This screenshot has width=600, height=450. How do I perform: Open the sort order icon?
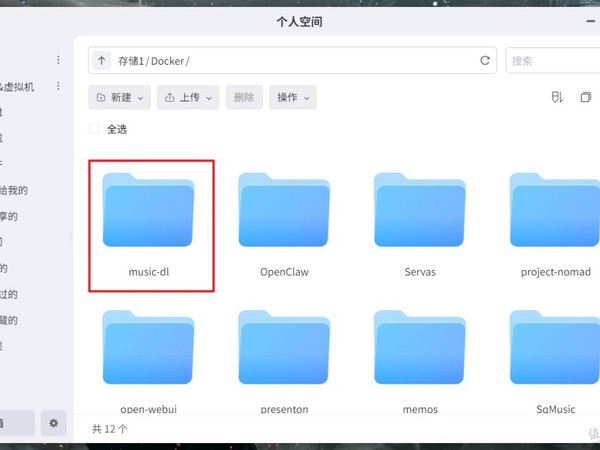pos(557,97)
